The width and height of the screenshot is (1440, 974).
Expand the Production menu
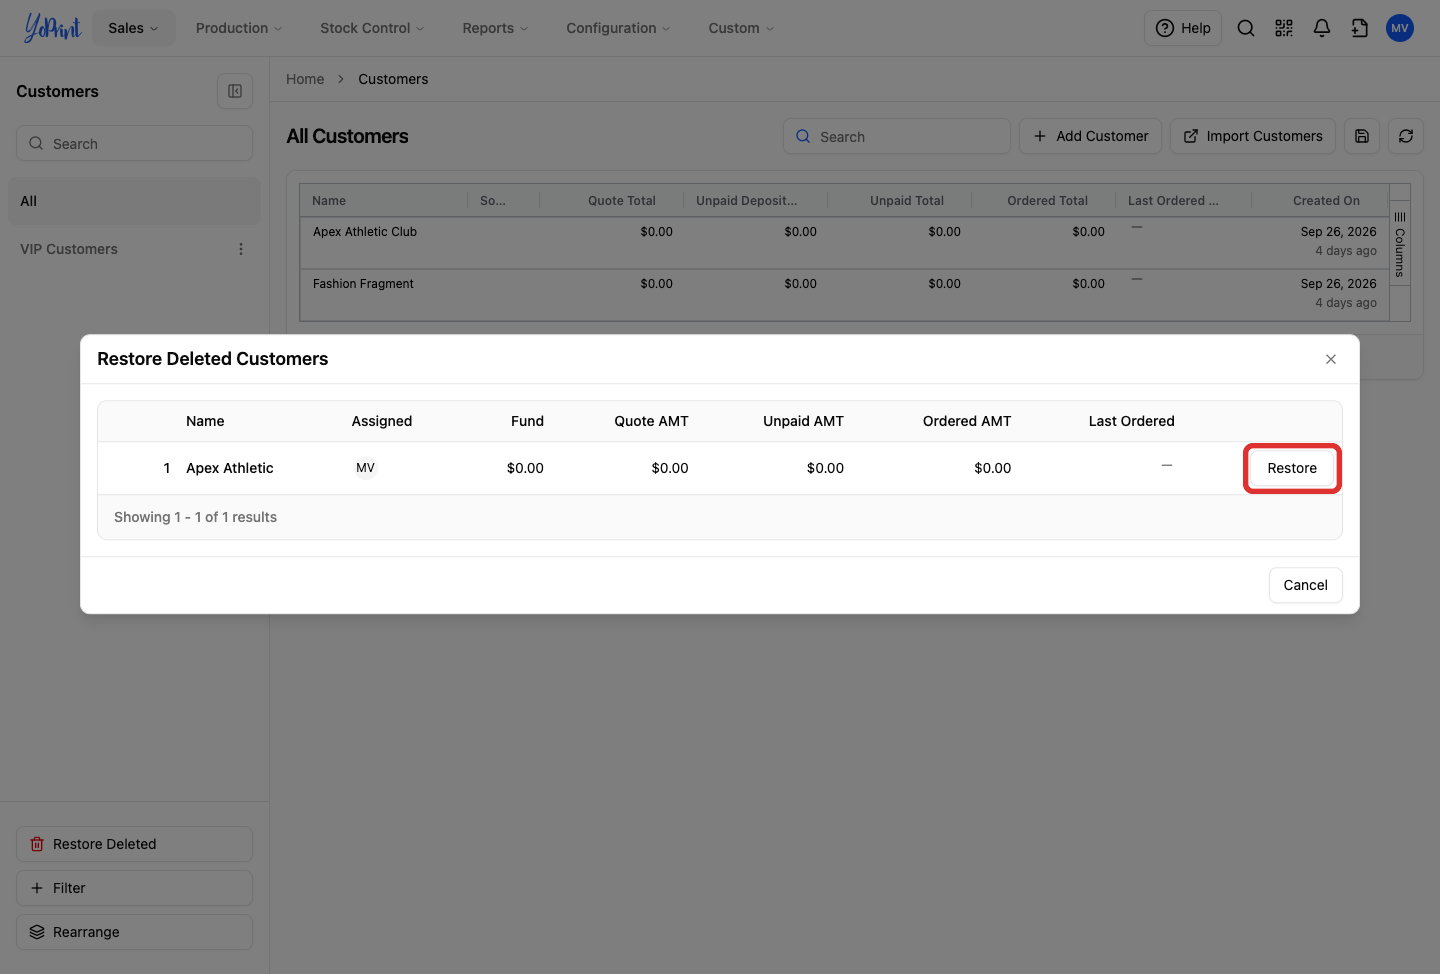(239, 28)
